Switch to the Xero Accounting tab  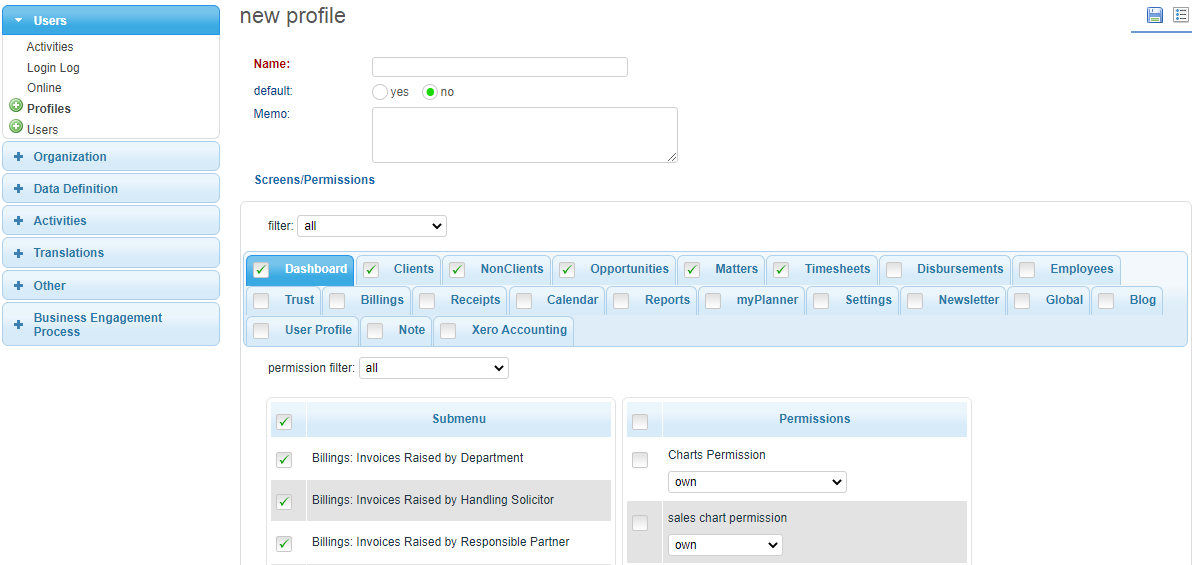click(x=518, y=330)
